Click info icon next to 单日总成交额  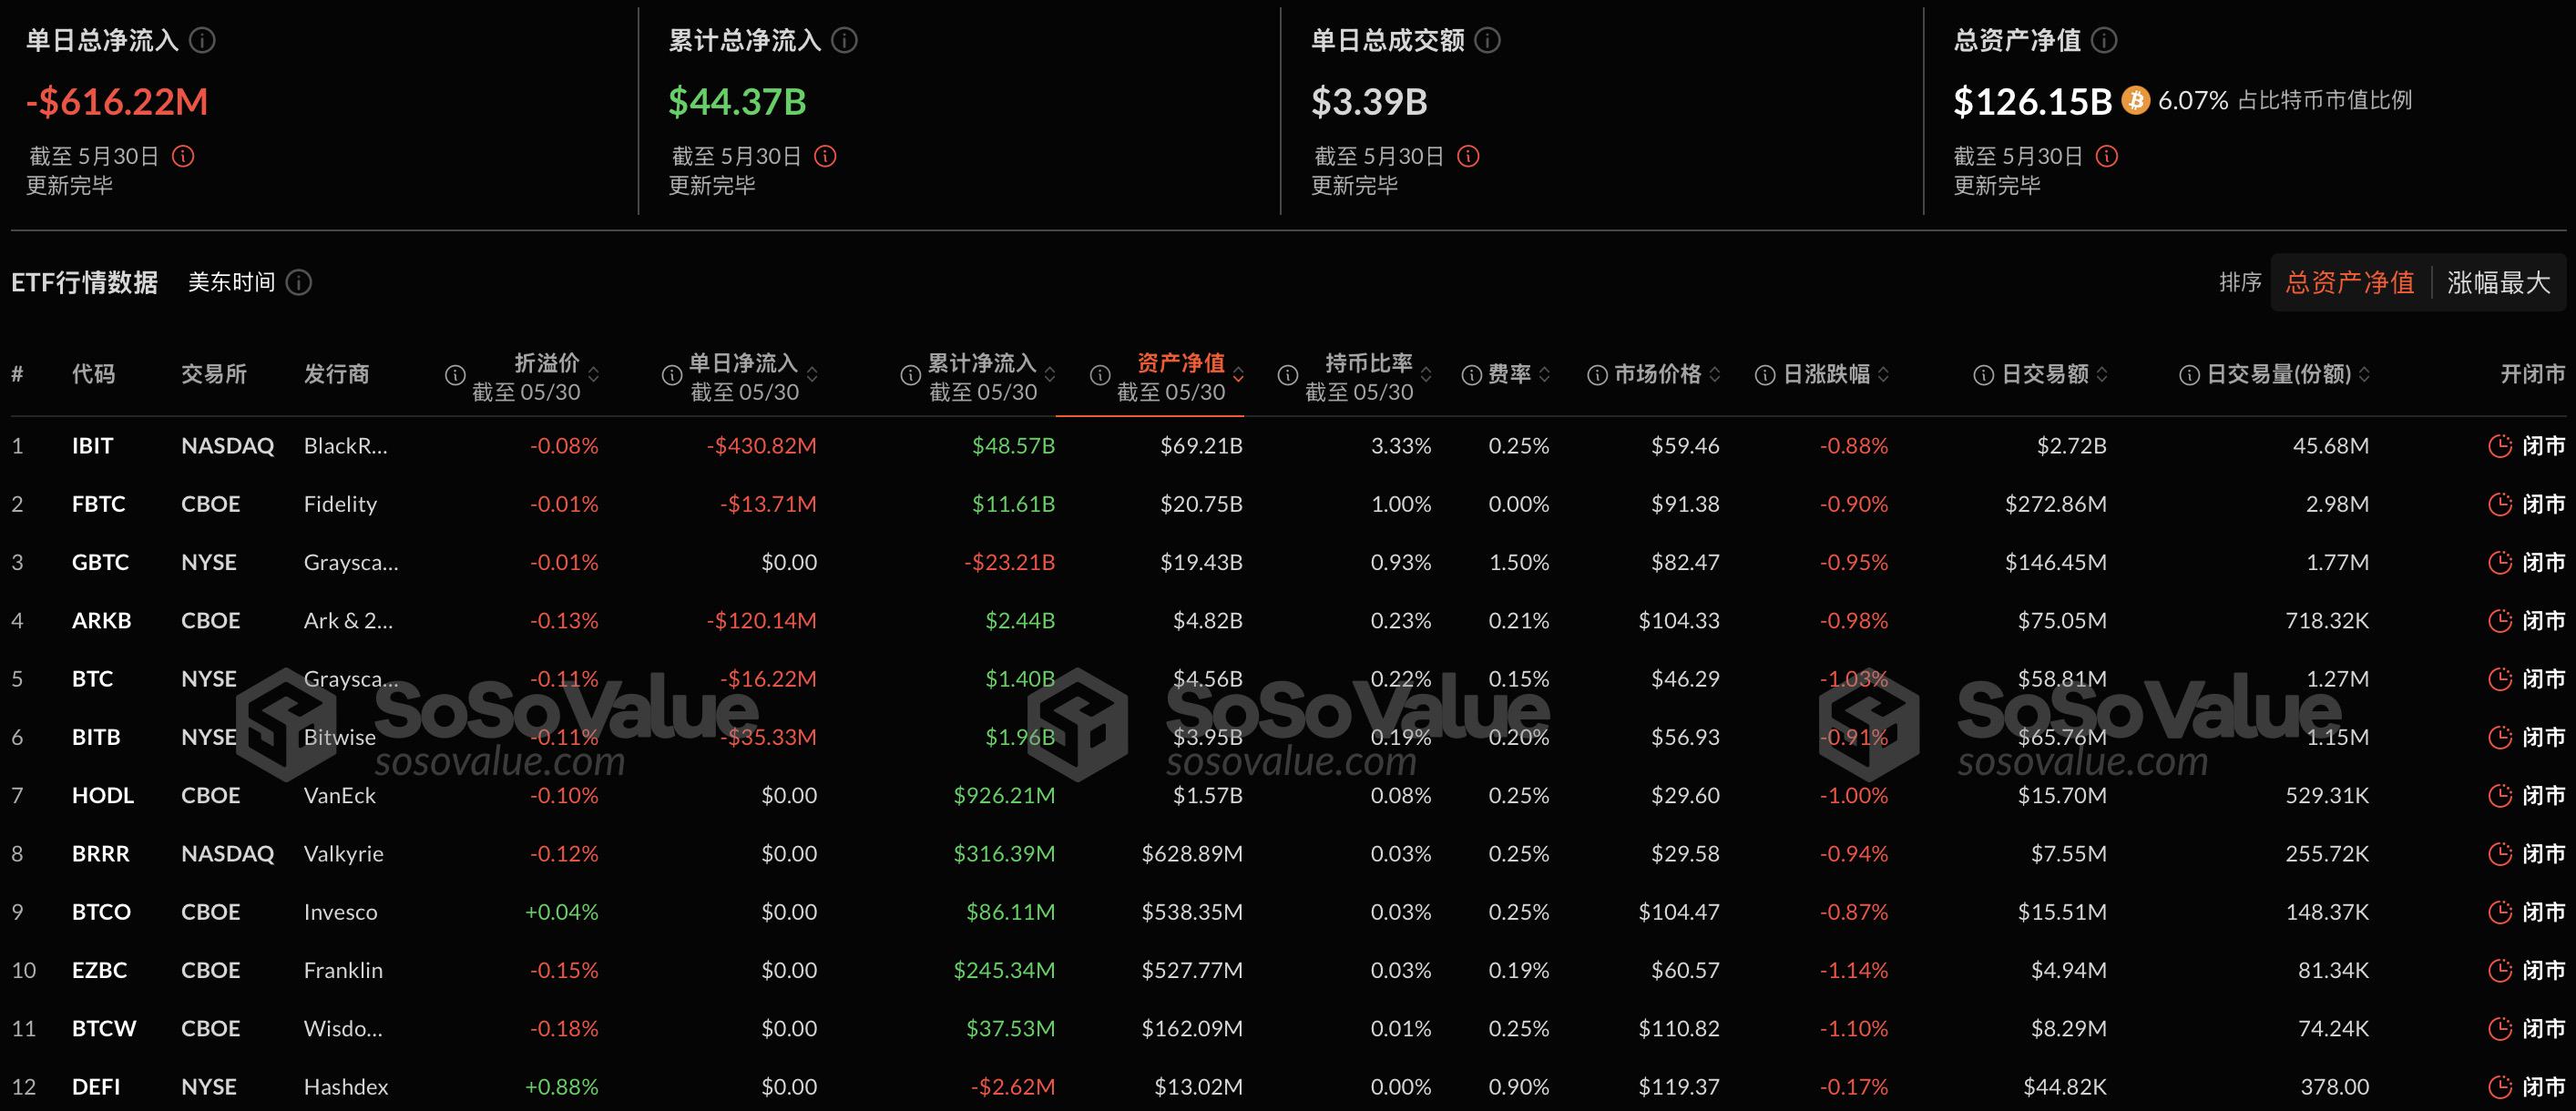coord(1488,41)
